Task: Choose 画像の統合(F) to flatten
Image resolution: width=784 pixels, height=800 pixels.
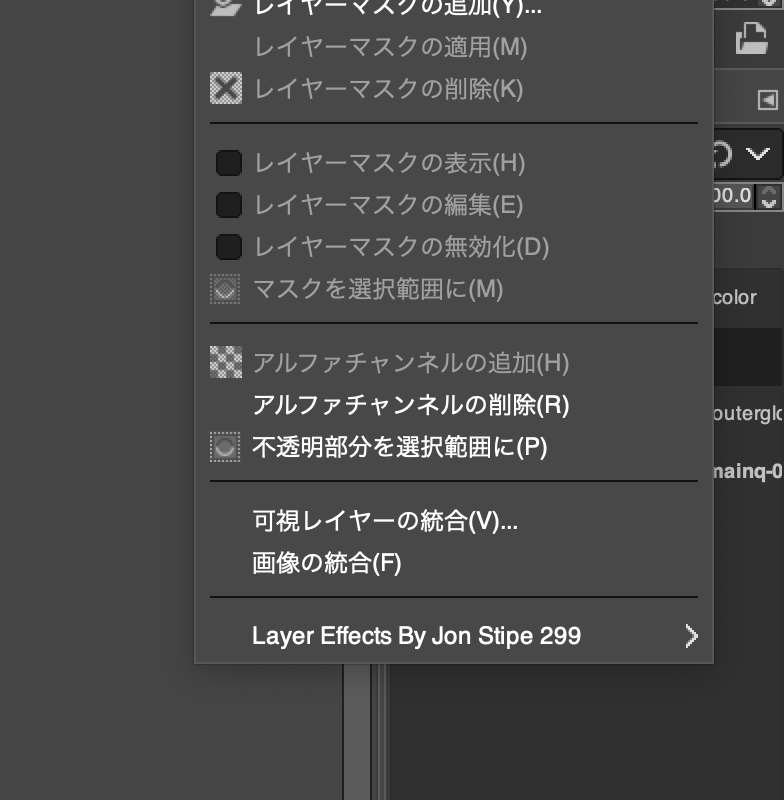Action: pos(453,563)
